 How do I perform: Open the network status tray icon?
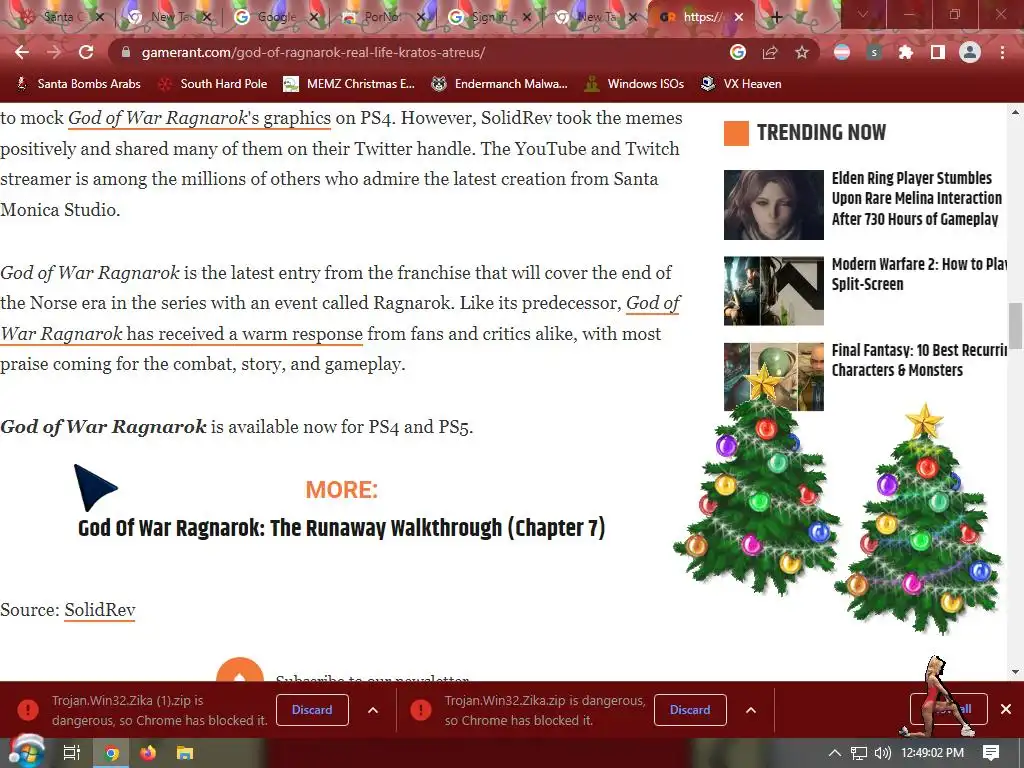pyautogui.click(x=859, y=753)
